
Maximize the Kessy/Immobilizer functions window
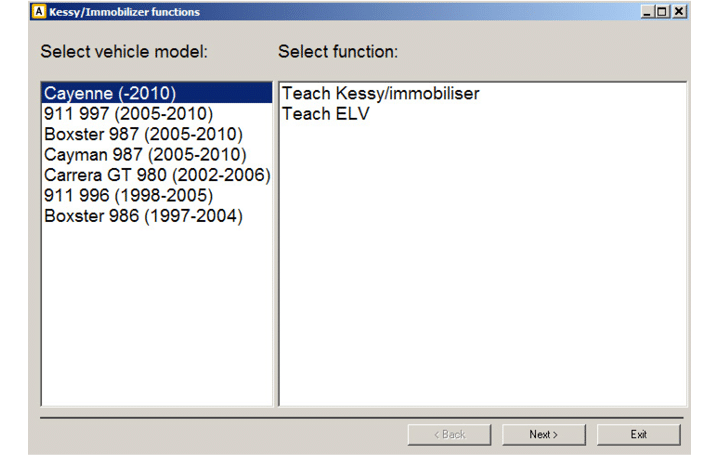[x=663, y=12]
